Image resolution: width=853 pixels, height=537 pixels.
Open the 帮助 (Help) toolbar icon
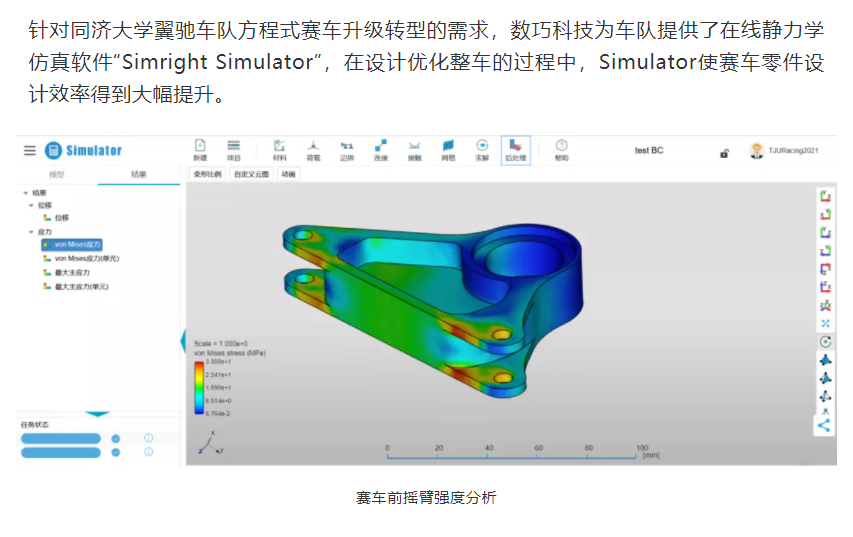coord(561,150)
